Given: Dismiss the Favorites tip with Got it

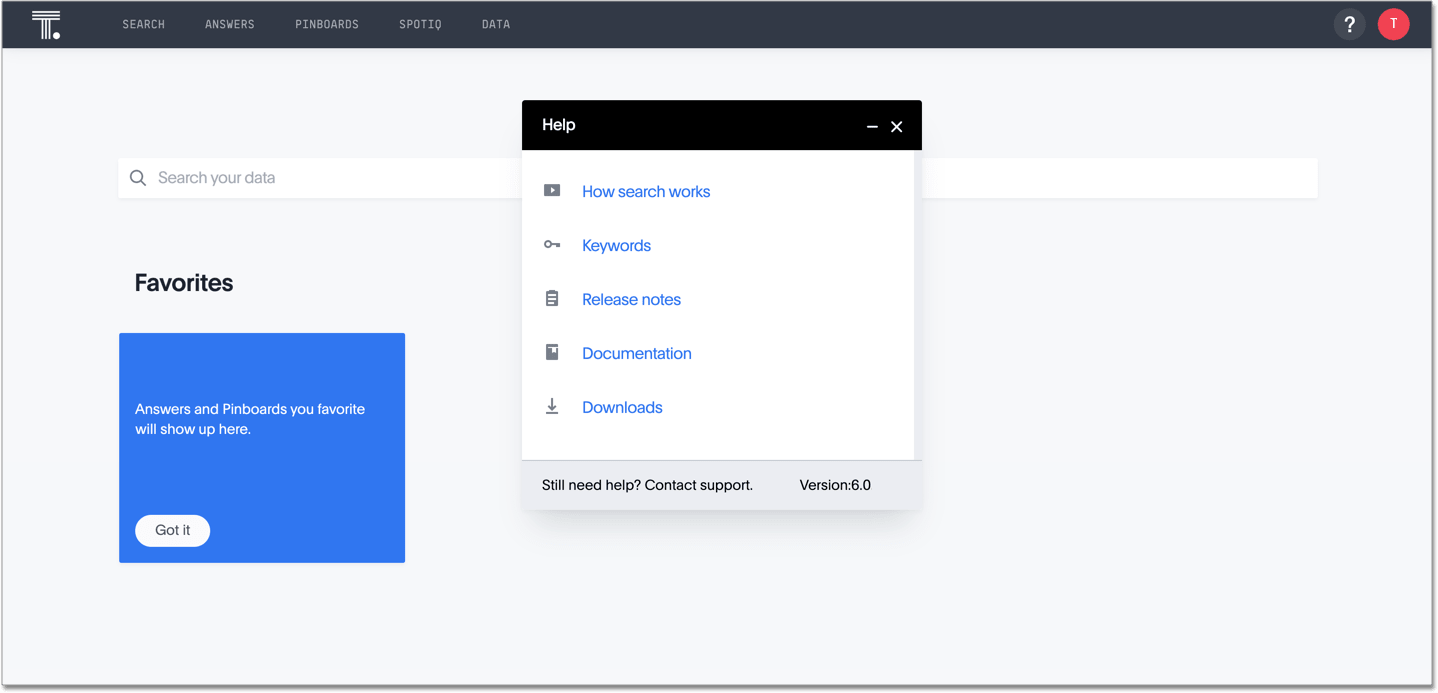Looking at the screenshot, I should [x=172, y=530].
